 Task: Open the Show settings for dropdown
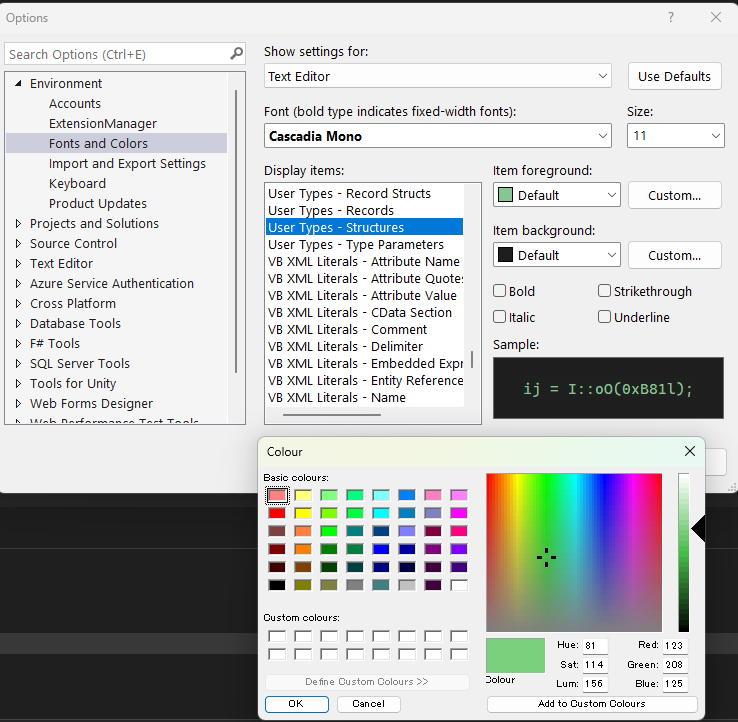point(439,76)
